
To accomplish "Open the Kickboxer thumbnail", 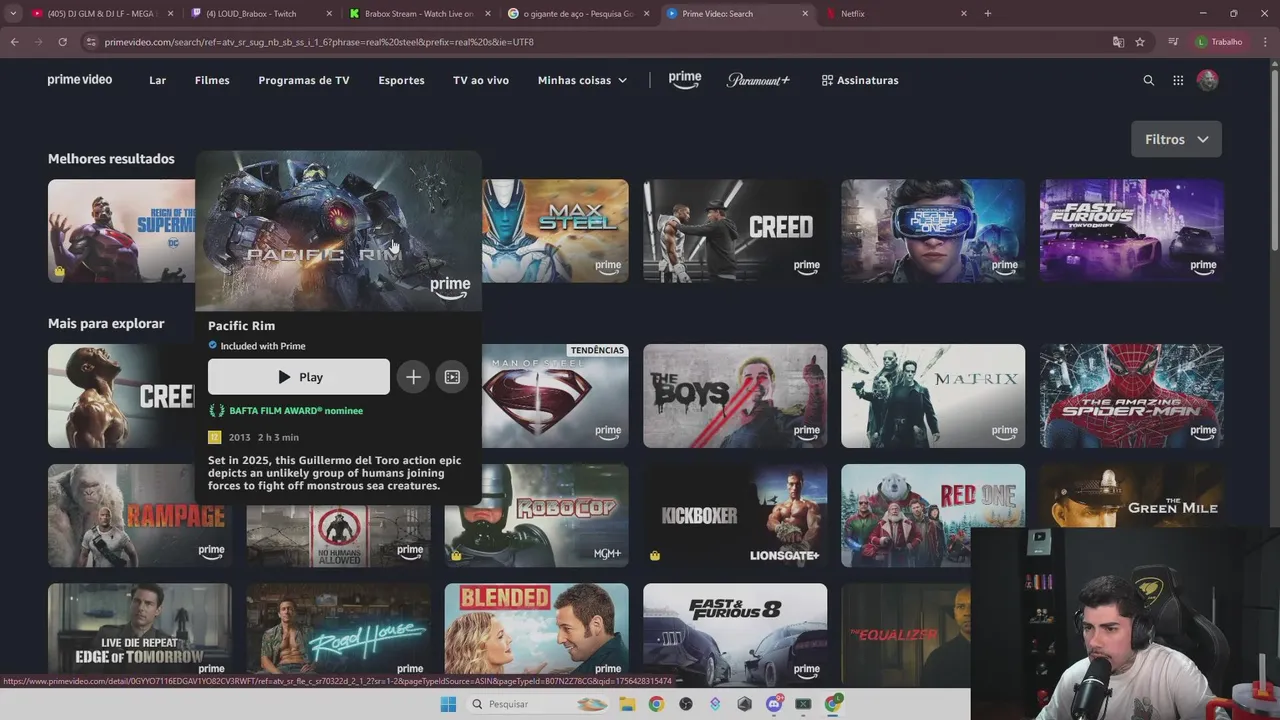I will 735,516.
